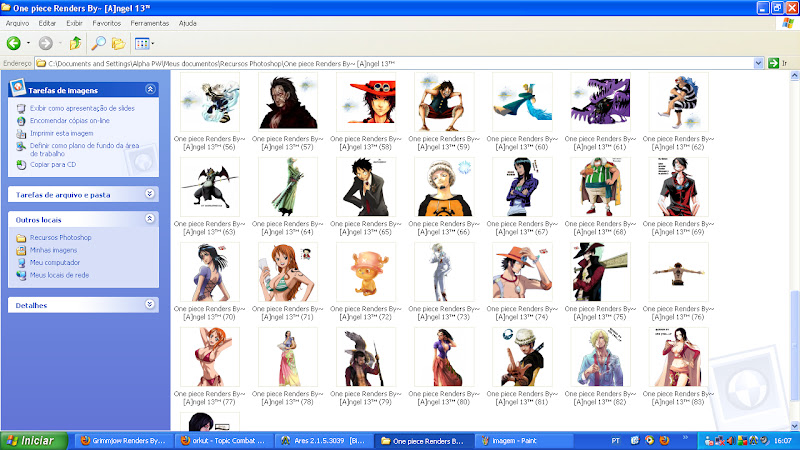Click Definir como plano de fundo

pyautogui.click(x=84, y=149)
